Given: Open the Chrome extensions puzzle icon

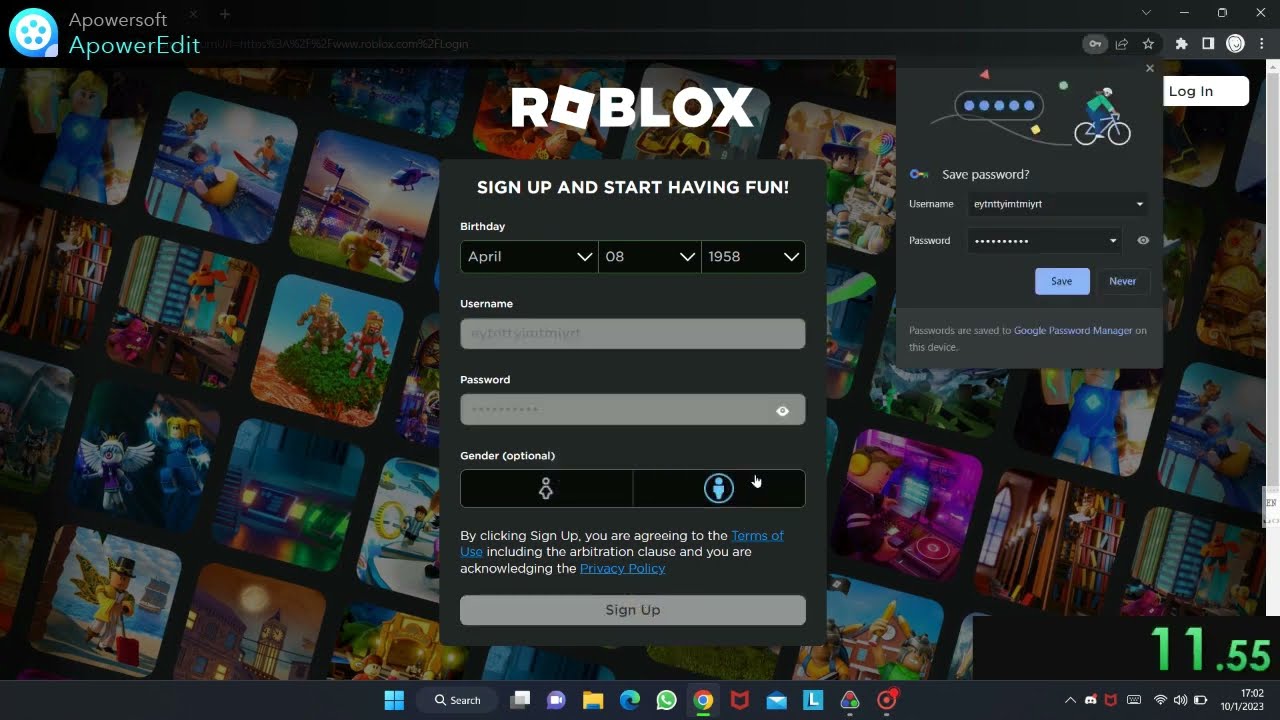Looking at the screenshot, I should pyautogui.click(x=1182, y=44).
